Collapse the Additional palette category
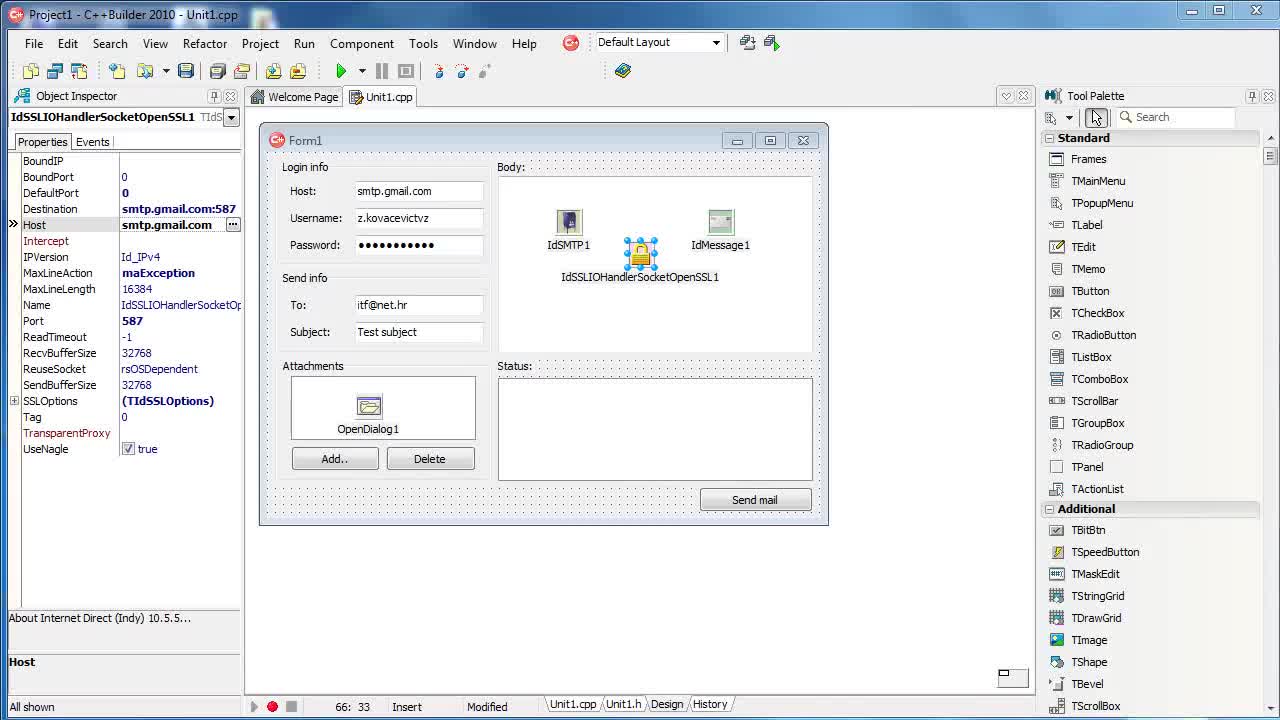The width and height of the screenshot is (1280, 720). pyautogui.click(x=1049, y=509)
